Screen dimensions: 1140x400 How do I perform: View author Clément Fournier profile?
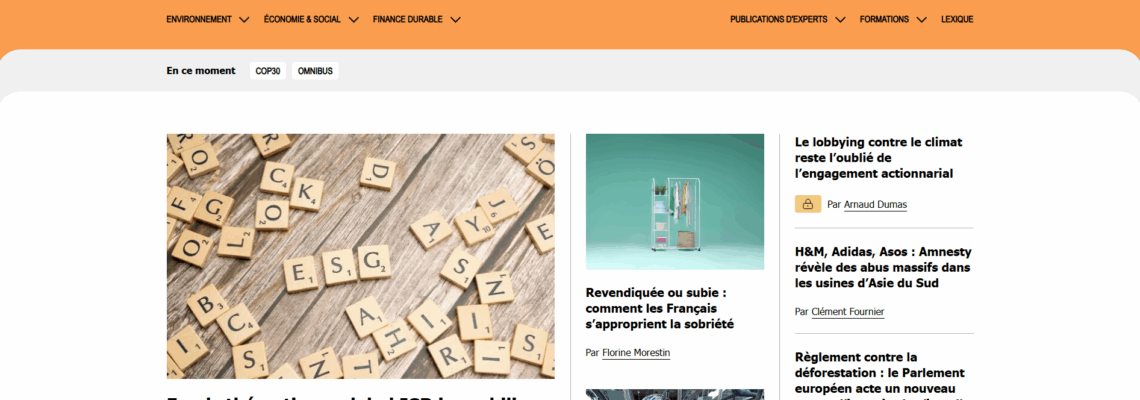[x=848, y=312]
